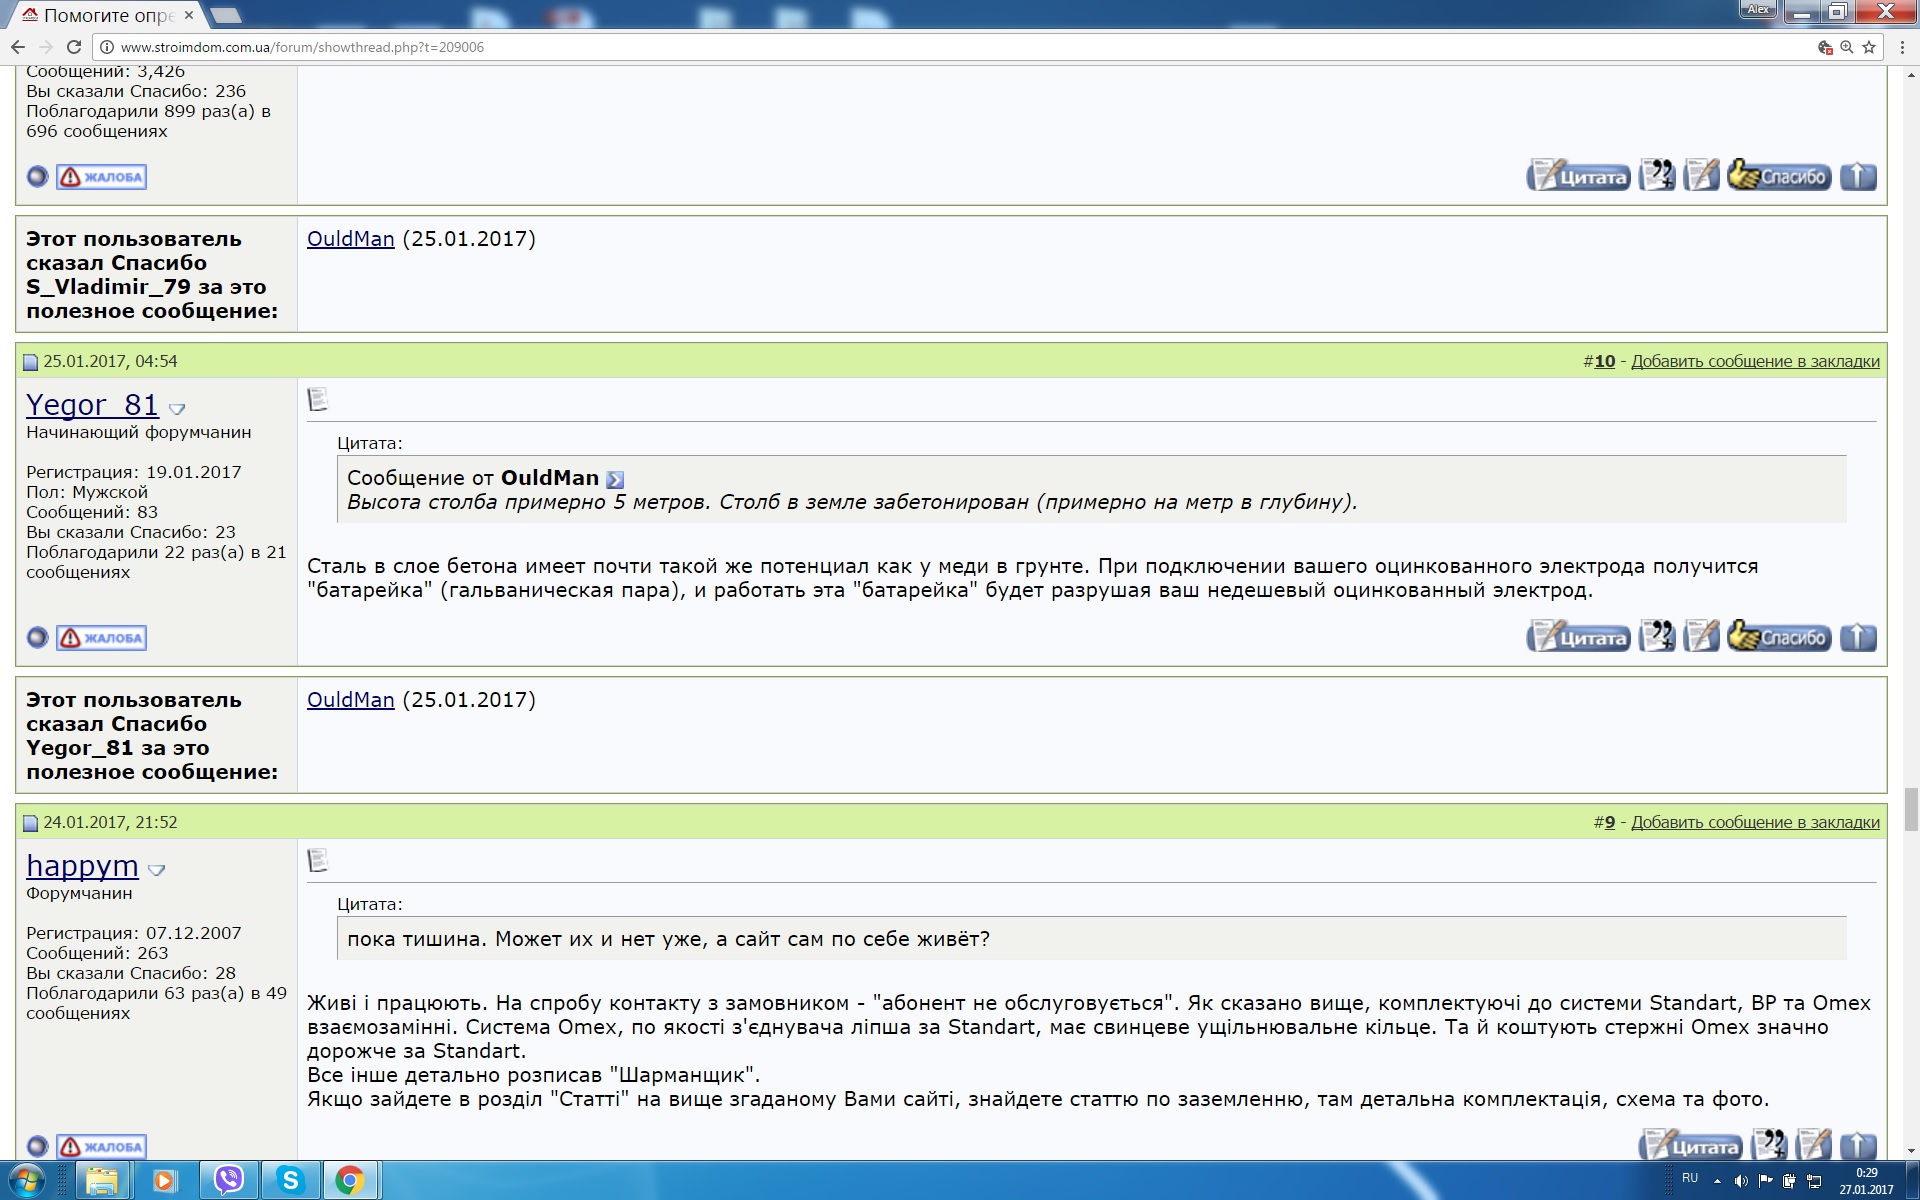Image resolution: width=1920 pixels, height=1200 pixels.
Task: Expand dropdown arrow next to Yegor_81
Action: (177, 409)
